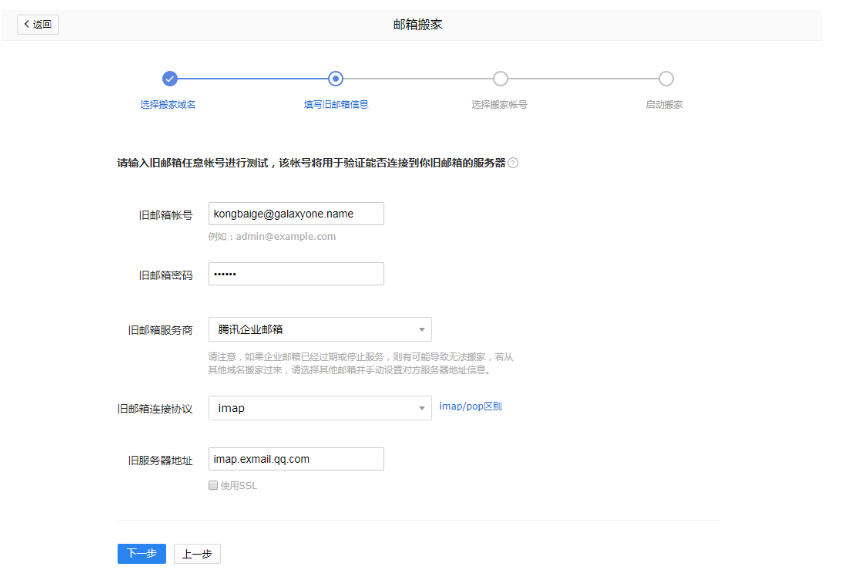Click the help question mark icon
This screenshot has width=863, height=584.
[513, 162]
